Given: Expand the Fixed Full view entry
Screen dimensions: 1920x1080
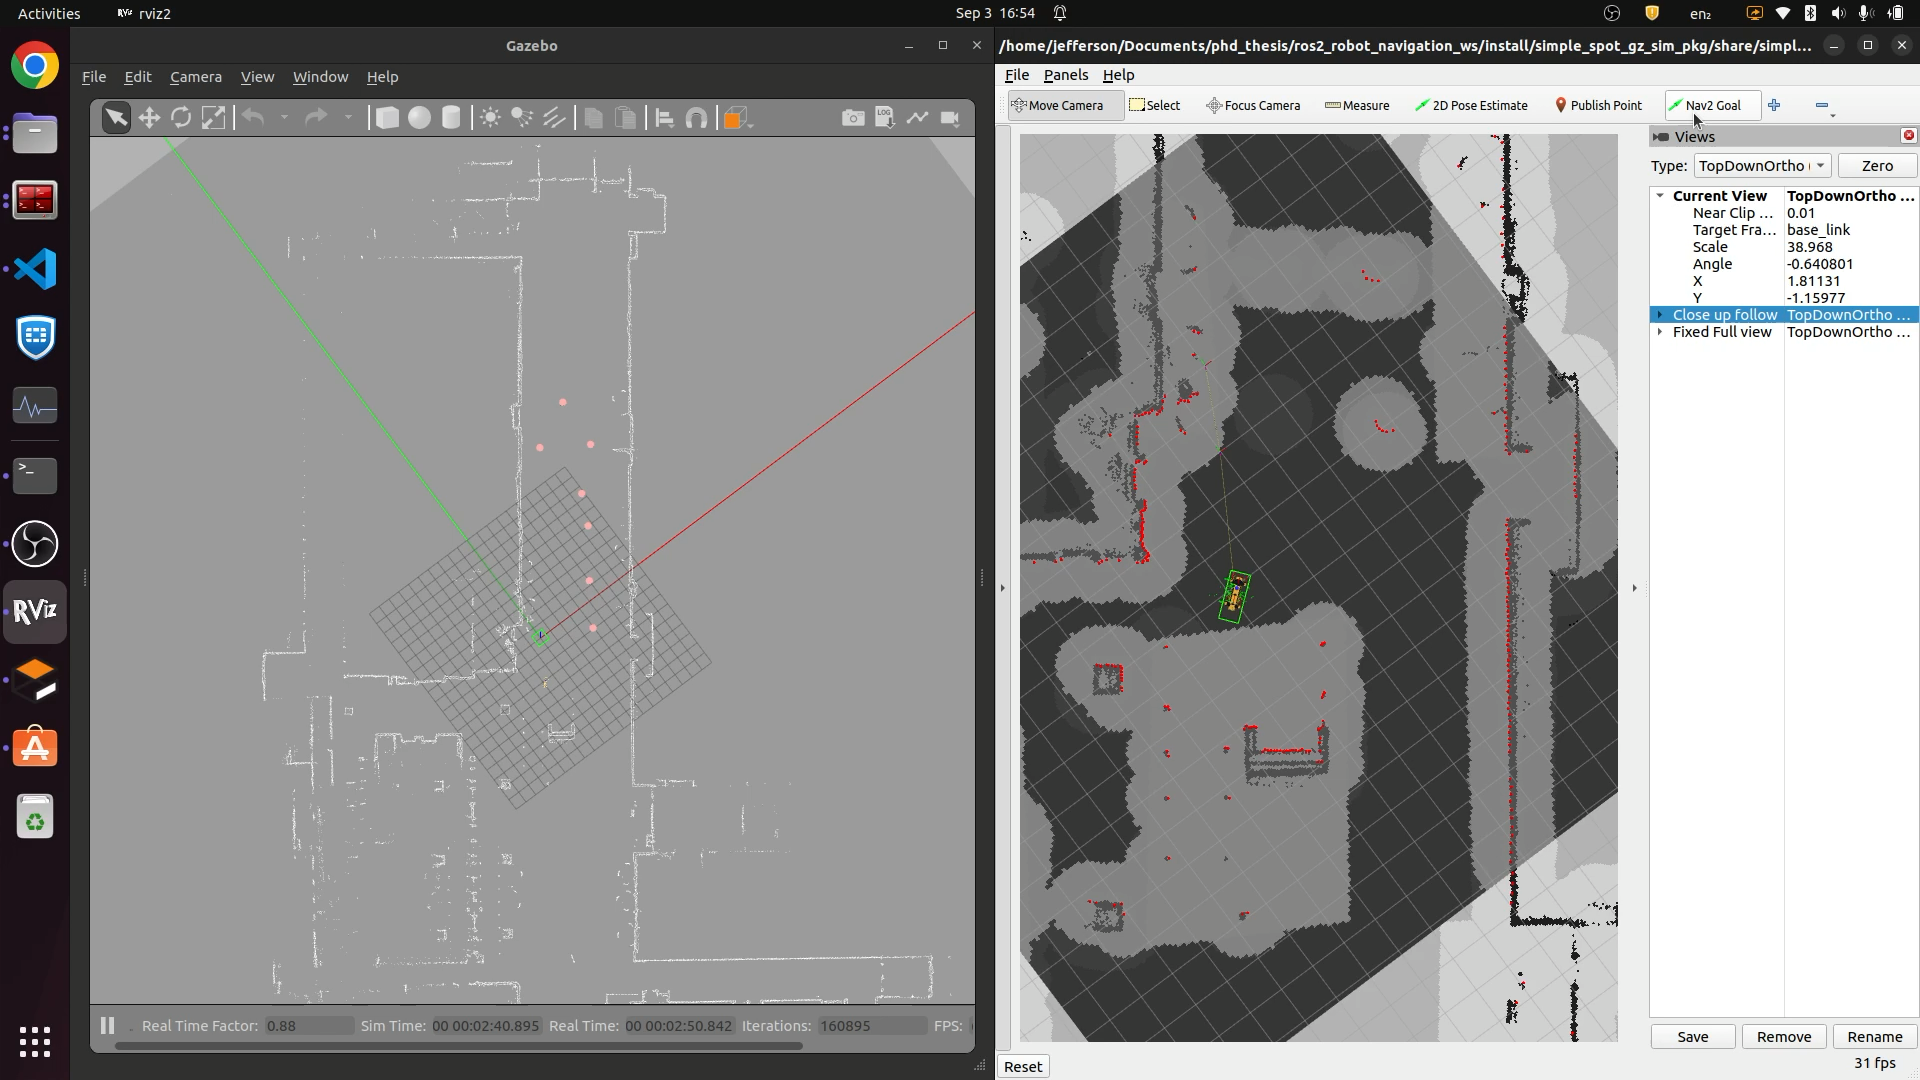Looking at the screenshot, I should click(x=1659, y=331).
